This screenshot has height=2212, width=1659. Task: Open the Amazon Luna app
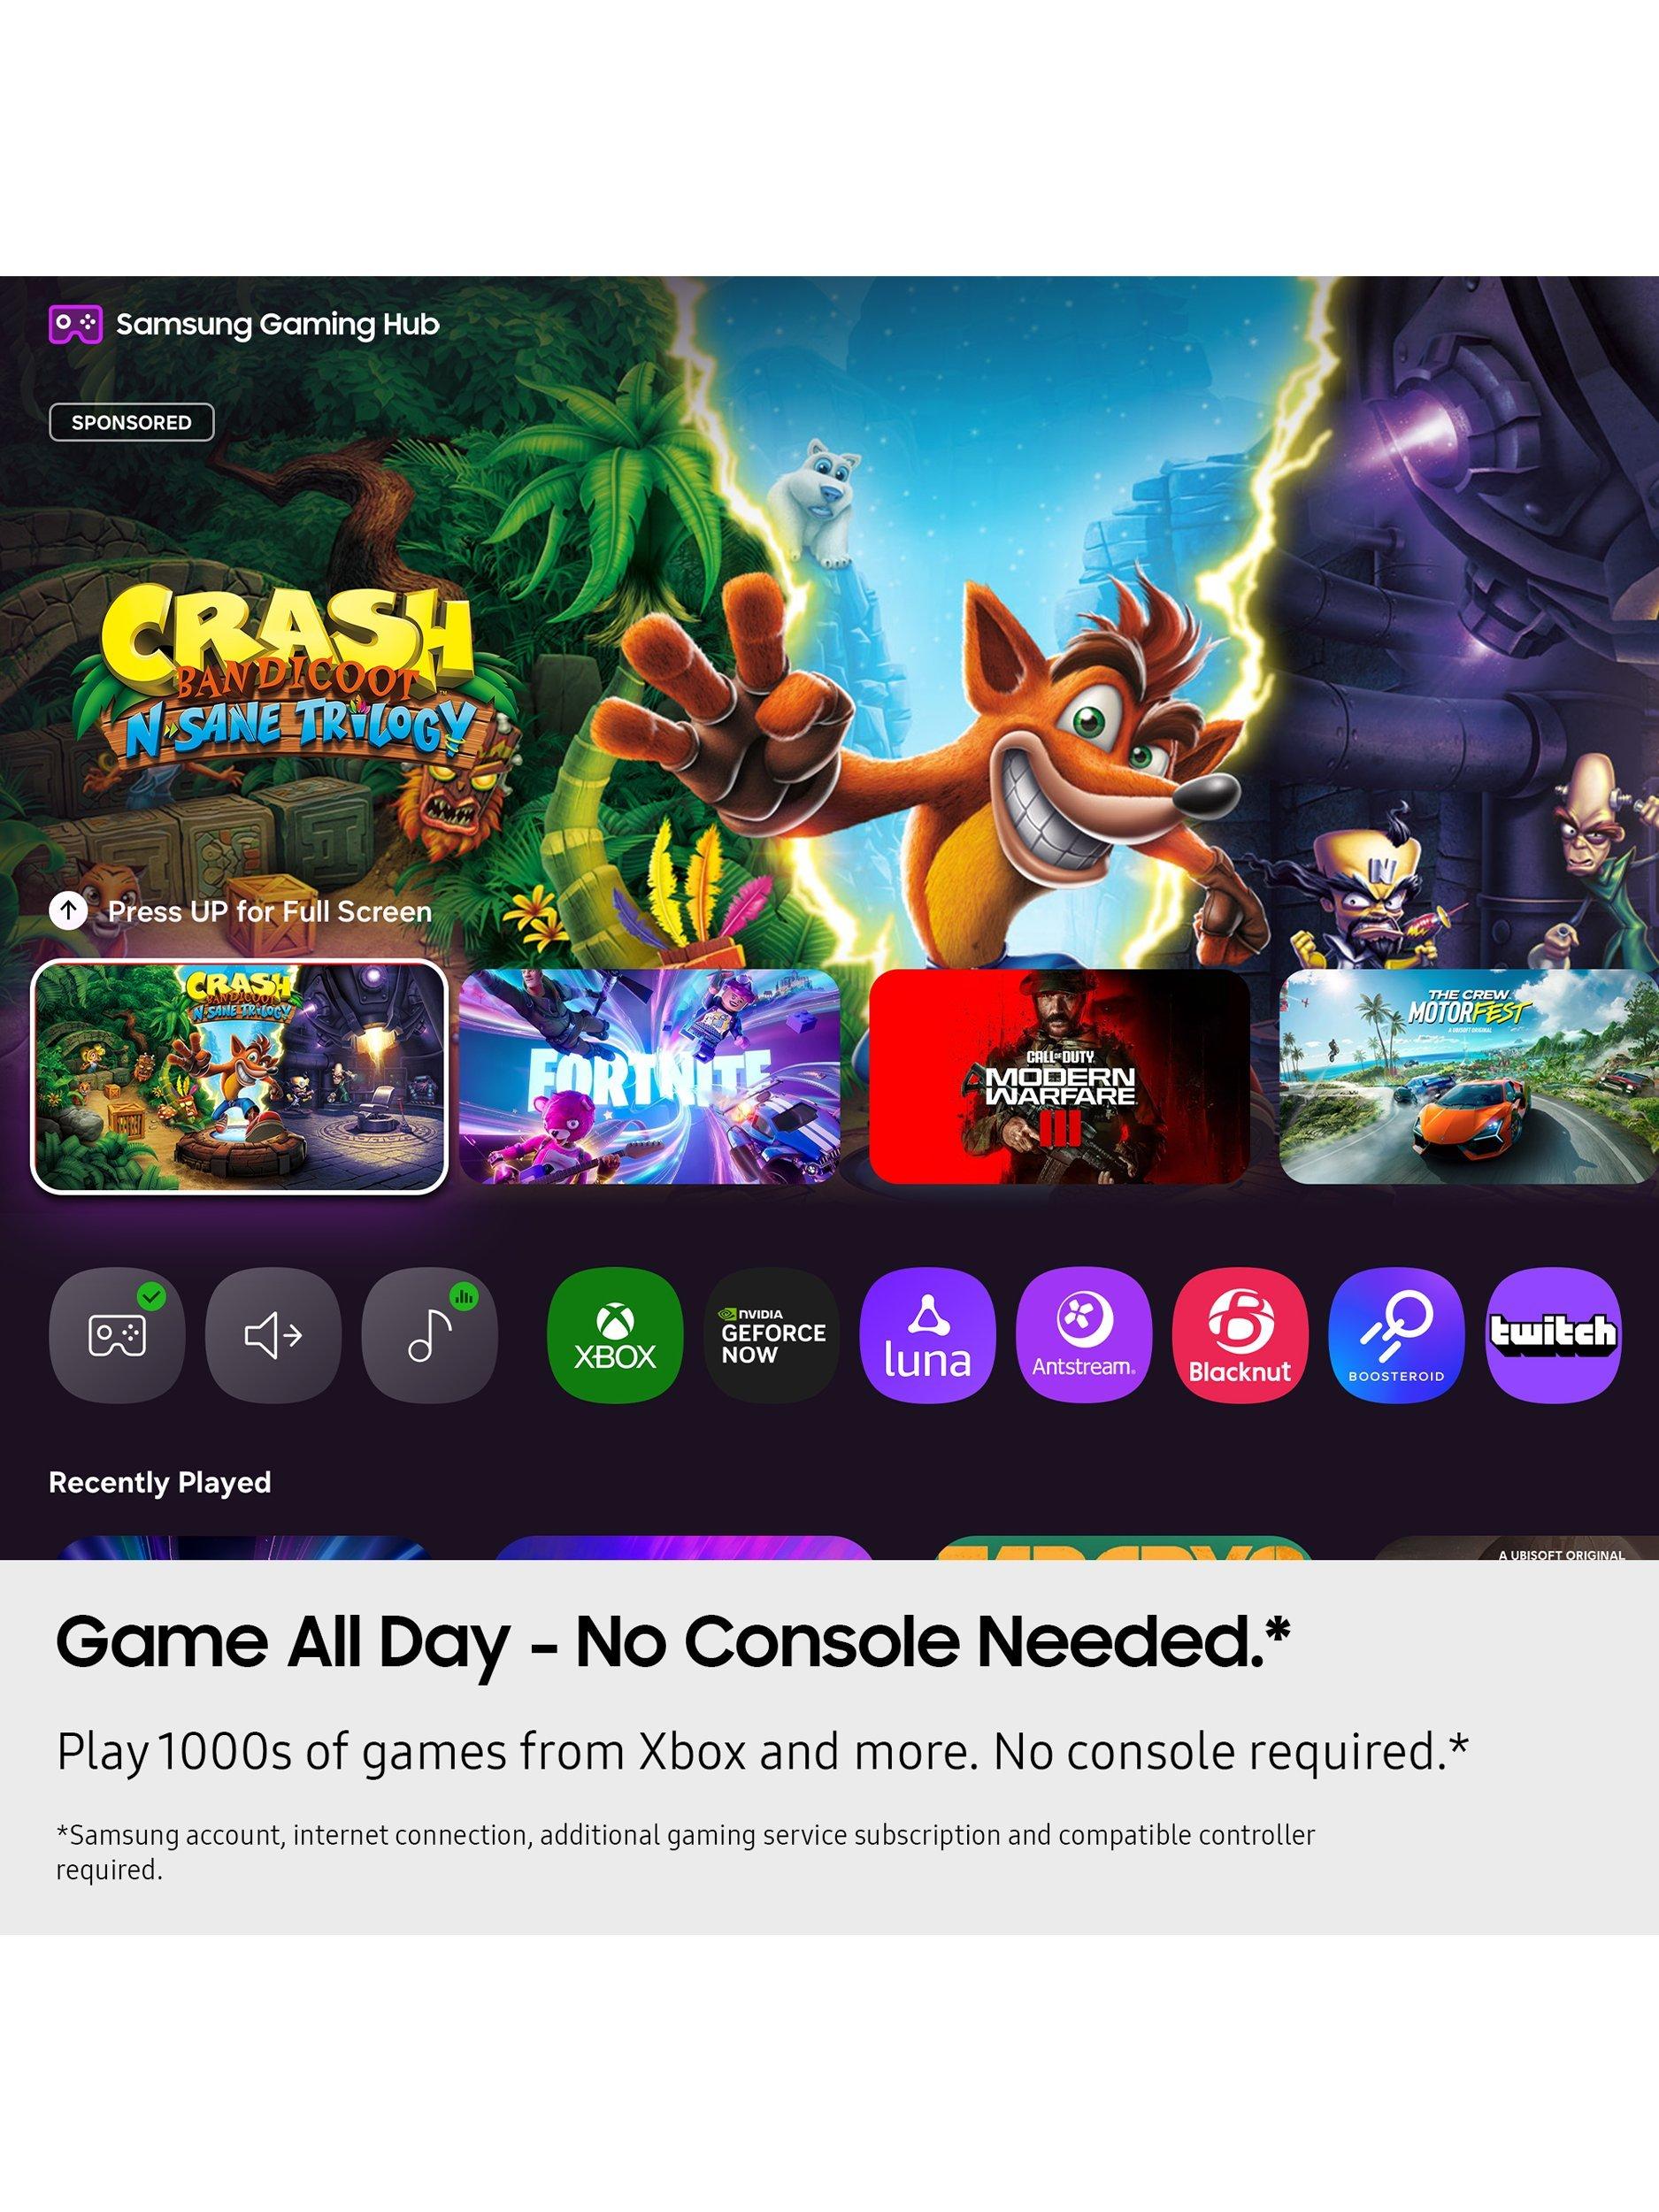point(927,1335)
